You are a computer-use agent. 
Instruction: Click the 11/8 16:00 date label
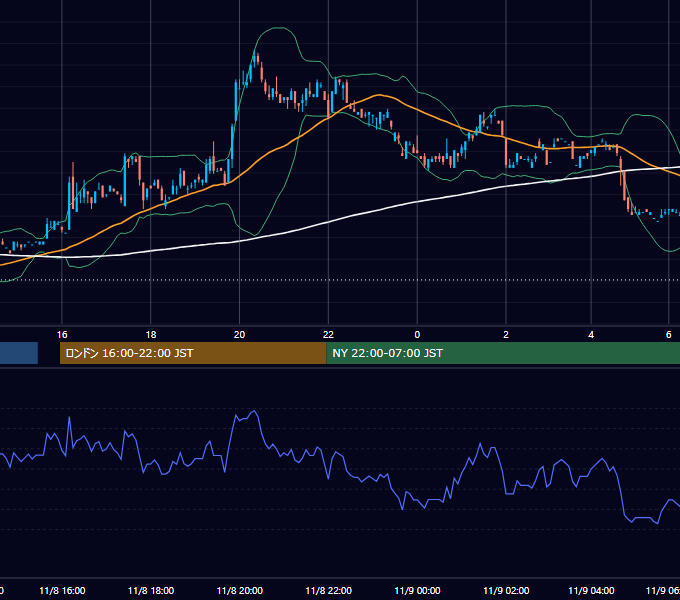tap(62, 590)
